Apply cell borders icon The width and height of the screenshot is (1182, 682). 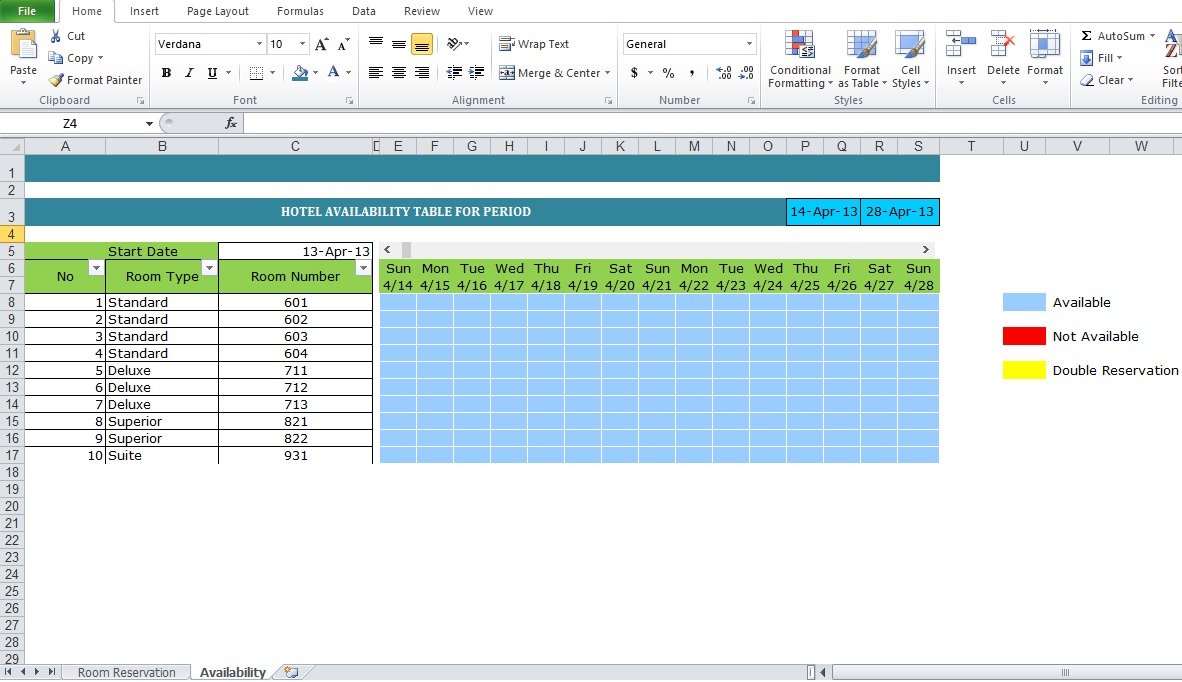[256, 73]
